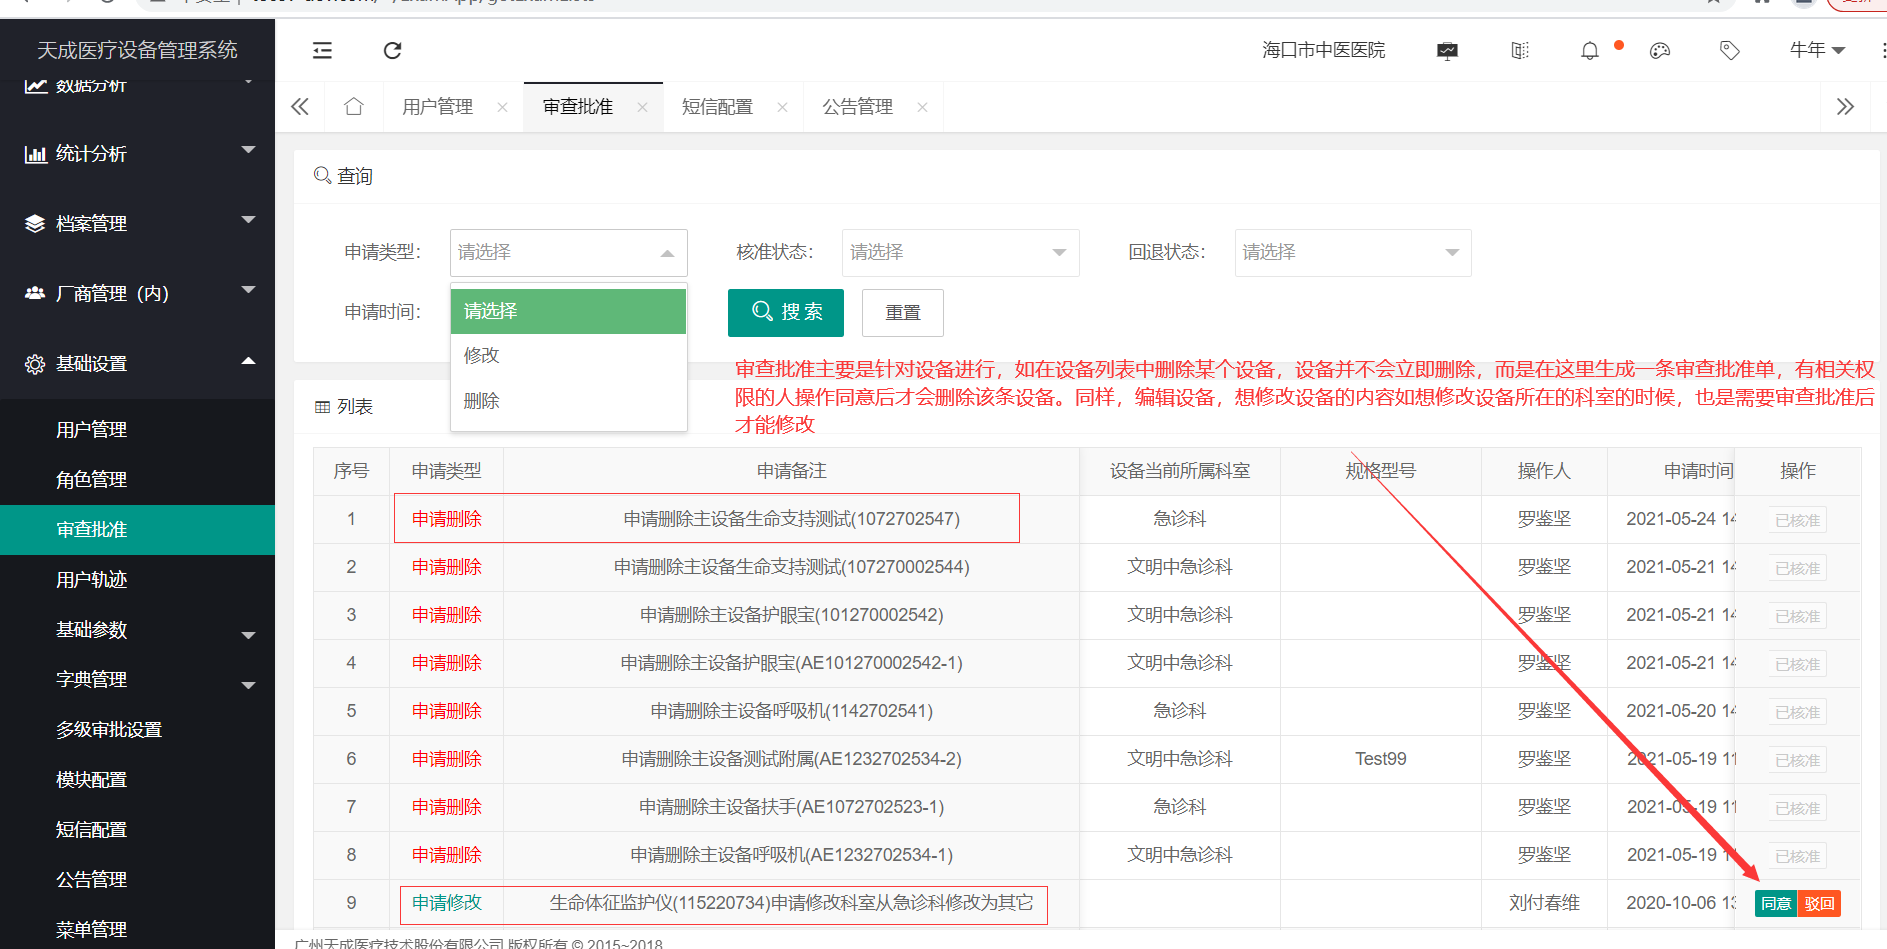Click the 统计分析 bar chart icon
Screen dimensions: 1887x949
[35, 154]
